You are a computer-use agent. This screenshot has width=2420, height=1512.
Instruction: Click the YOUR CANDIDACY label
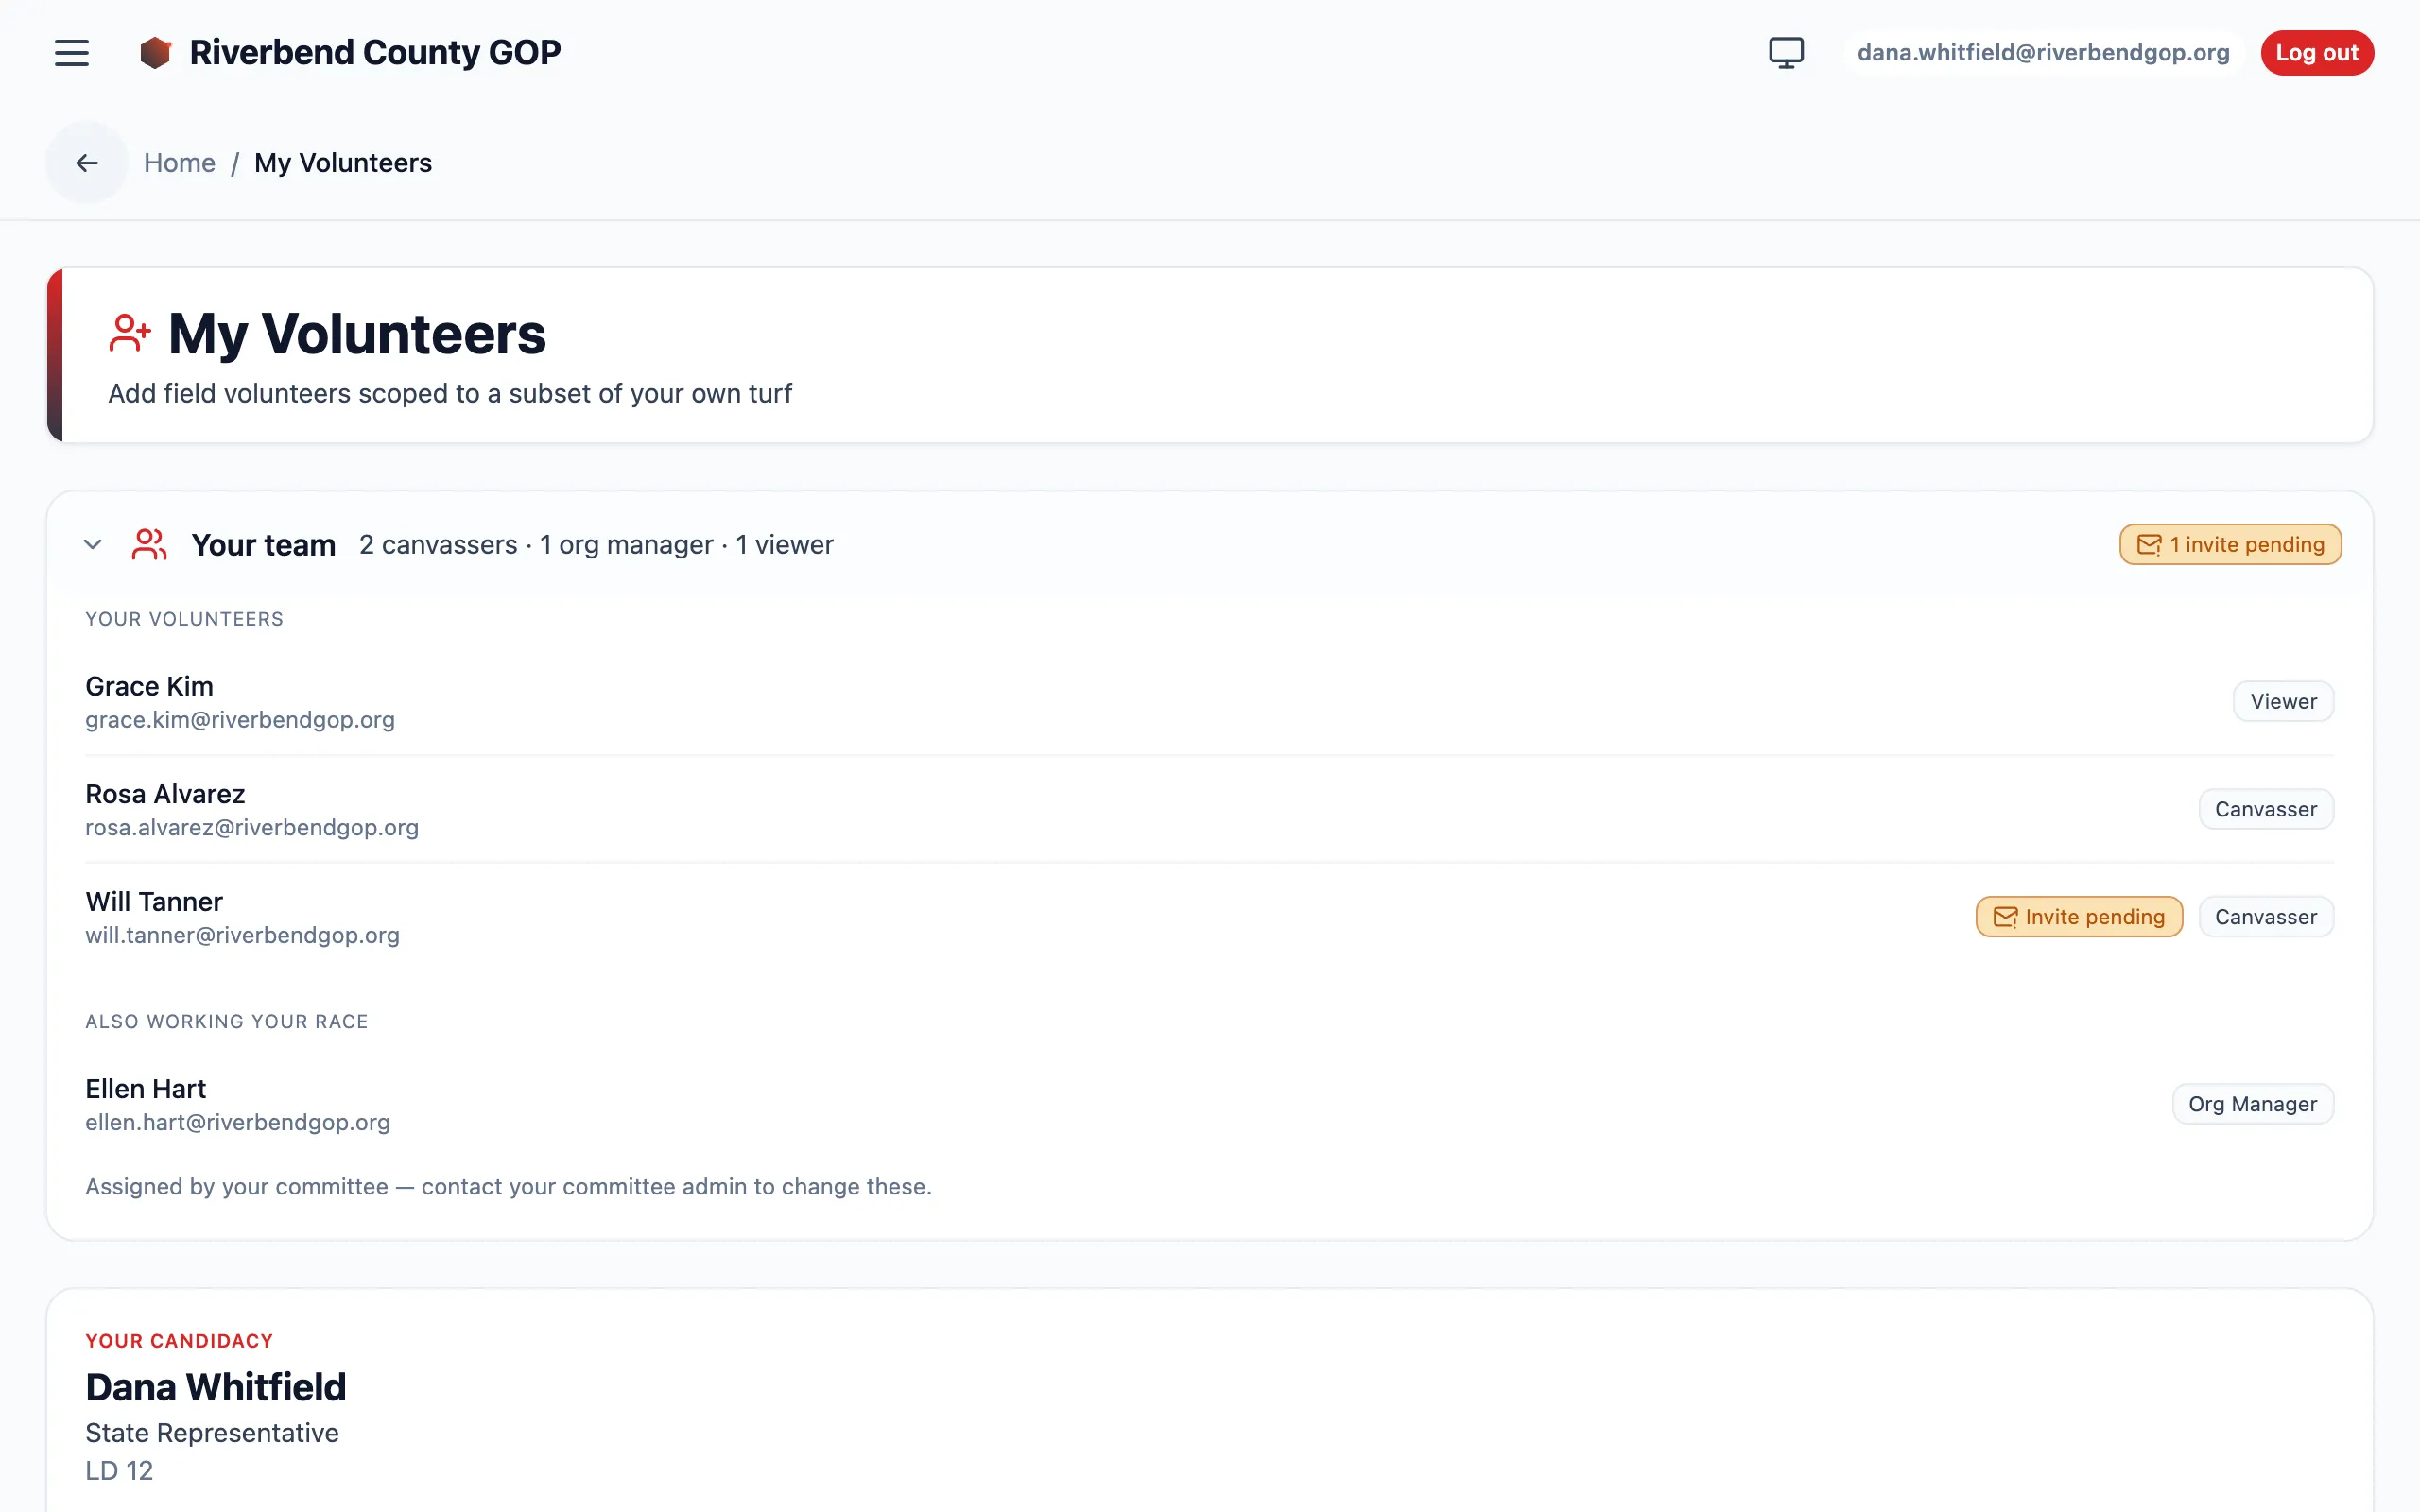179,1341
